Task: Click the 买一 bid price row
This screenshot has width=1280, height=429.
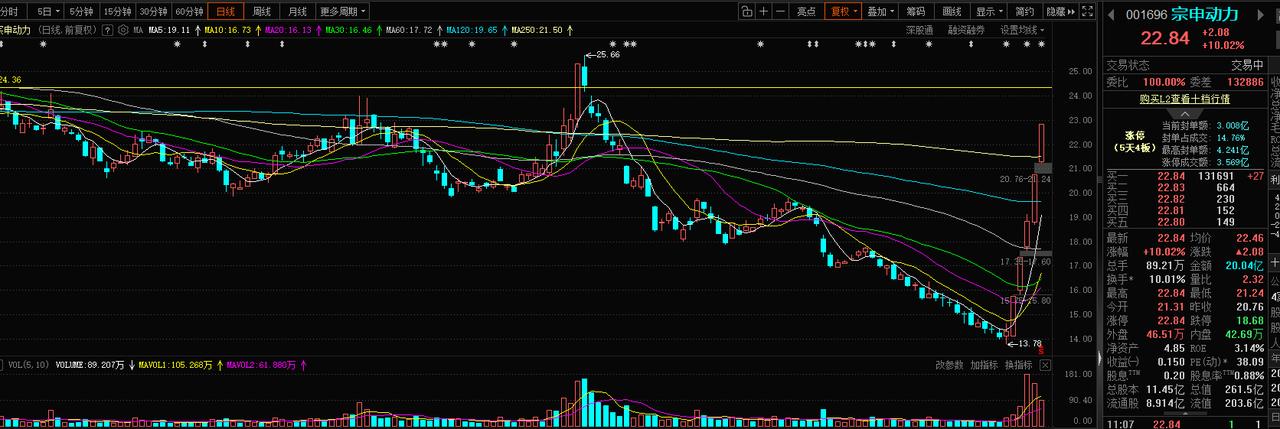Action: click(x=1184, y=174)
